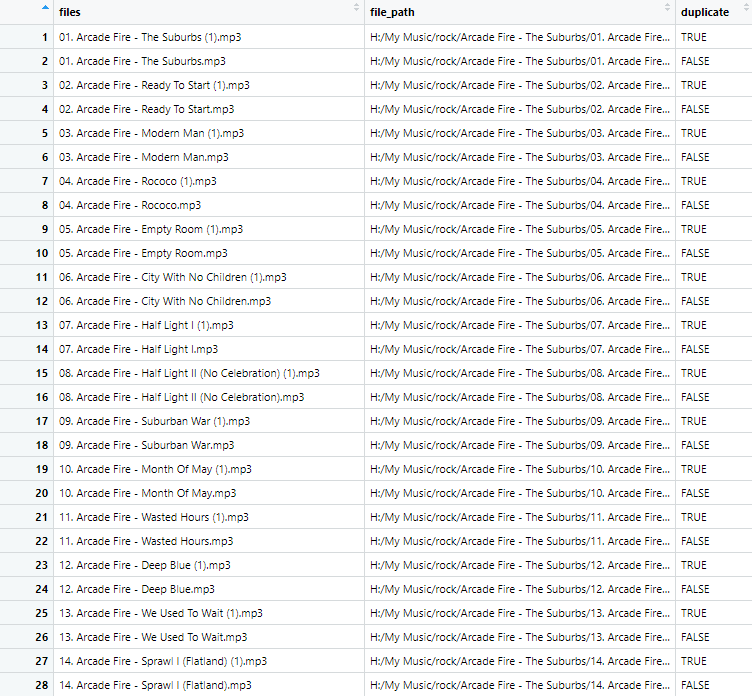This screenshot has height=696, width=752.
Task: Click row number 15
Action: click(x=42, y=373)
